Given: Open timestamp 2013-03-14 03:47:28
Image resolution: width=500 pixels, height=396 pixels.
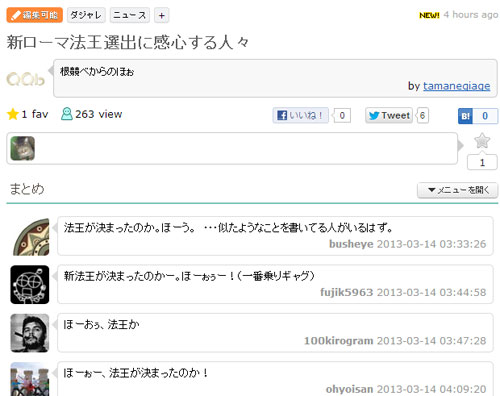Looking at the screenshot, I should coord(431,341).
